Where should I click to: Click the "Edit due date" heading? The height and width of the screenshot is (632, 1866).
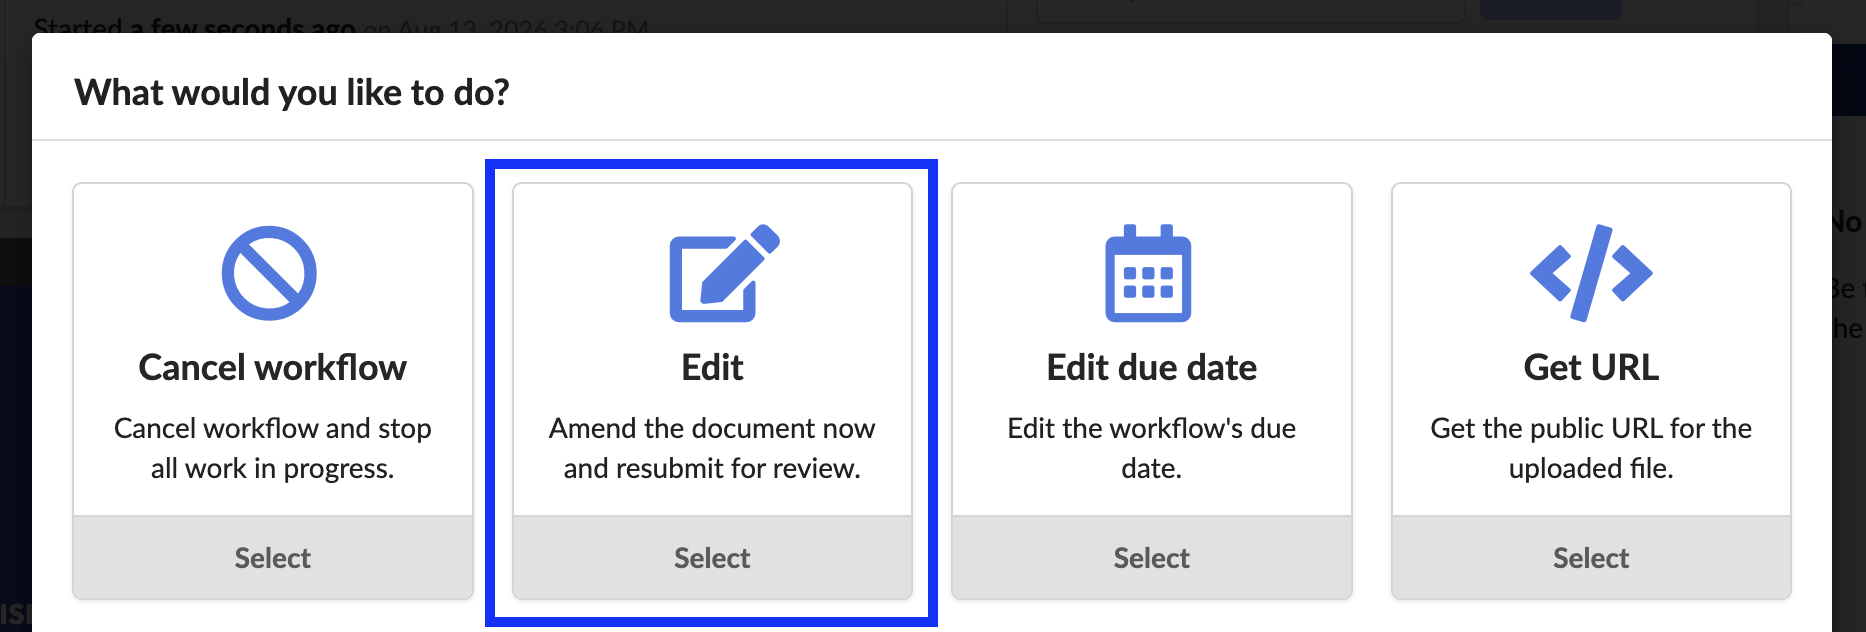coord(1152,367)
